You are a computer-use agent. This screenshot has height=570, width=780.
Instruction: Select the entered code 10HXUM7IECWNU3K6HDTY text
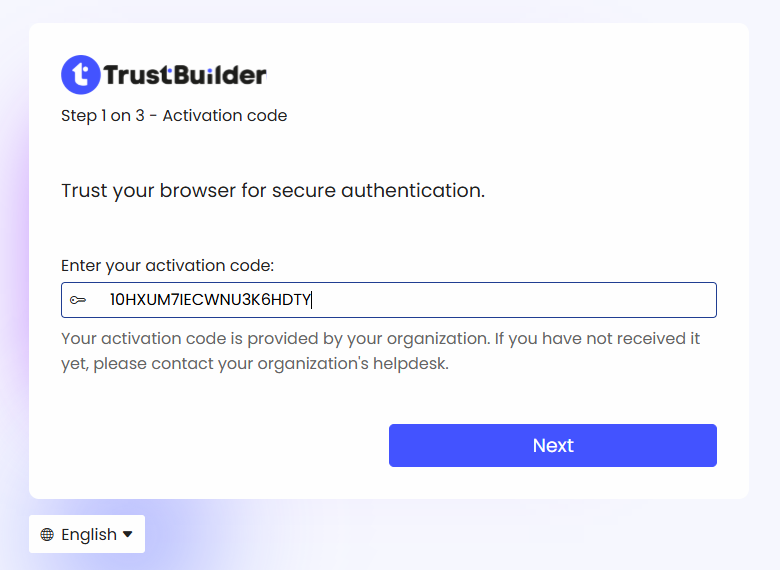tap(210, 300)
